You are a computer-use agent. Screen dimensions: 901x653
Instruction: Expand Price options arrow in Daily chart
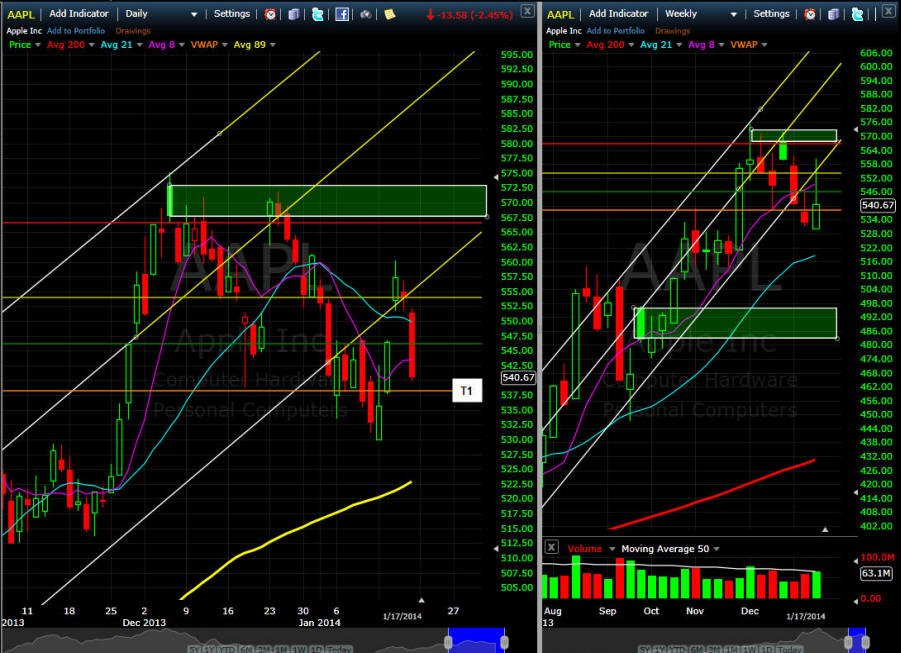(x=38, y=45)
